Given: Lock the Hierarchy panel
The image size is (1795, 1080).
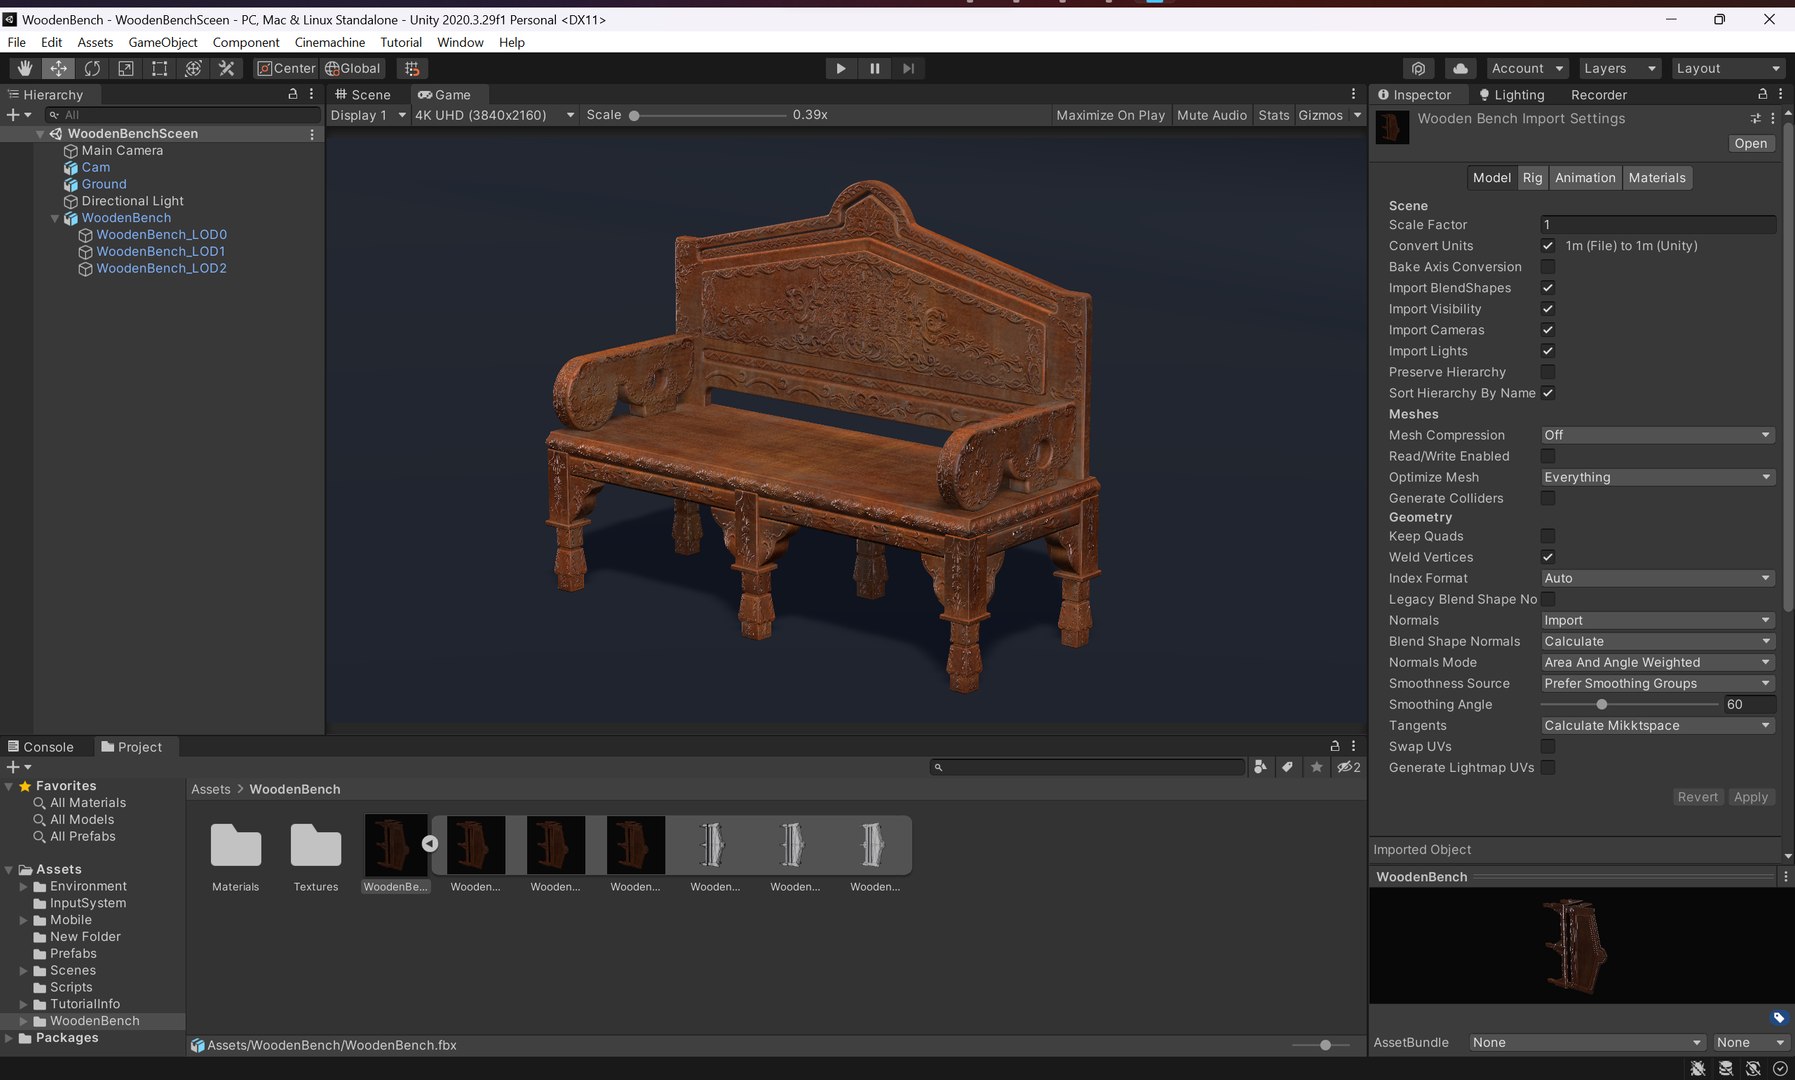Looking at the screenshot, I should coord(293,94).
